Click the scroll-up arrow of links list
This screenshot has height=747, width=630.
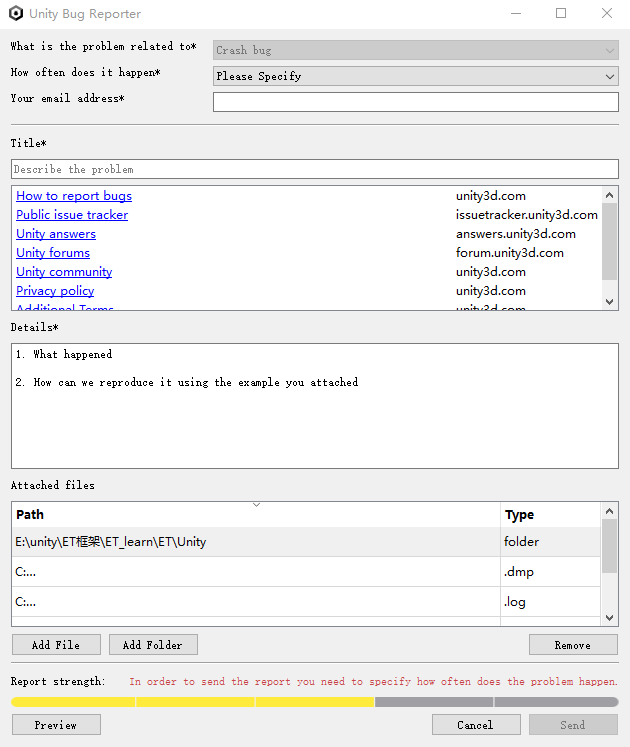[609, 195]
